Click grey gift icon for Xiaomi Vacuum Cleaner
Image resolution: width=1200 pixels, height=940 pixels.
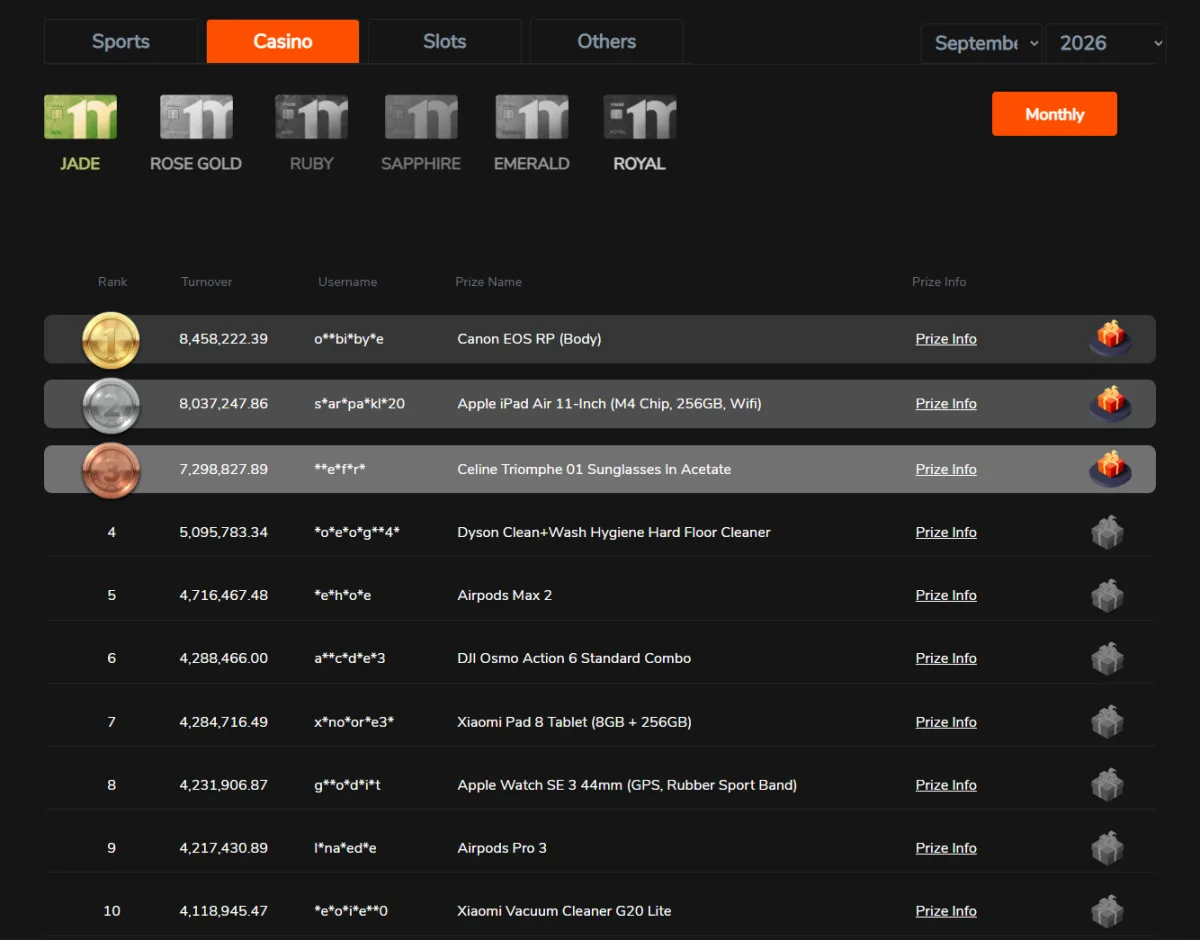point(1107,911)
